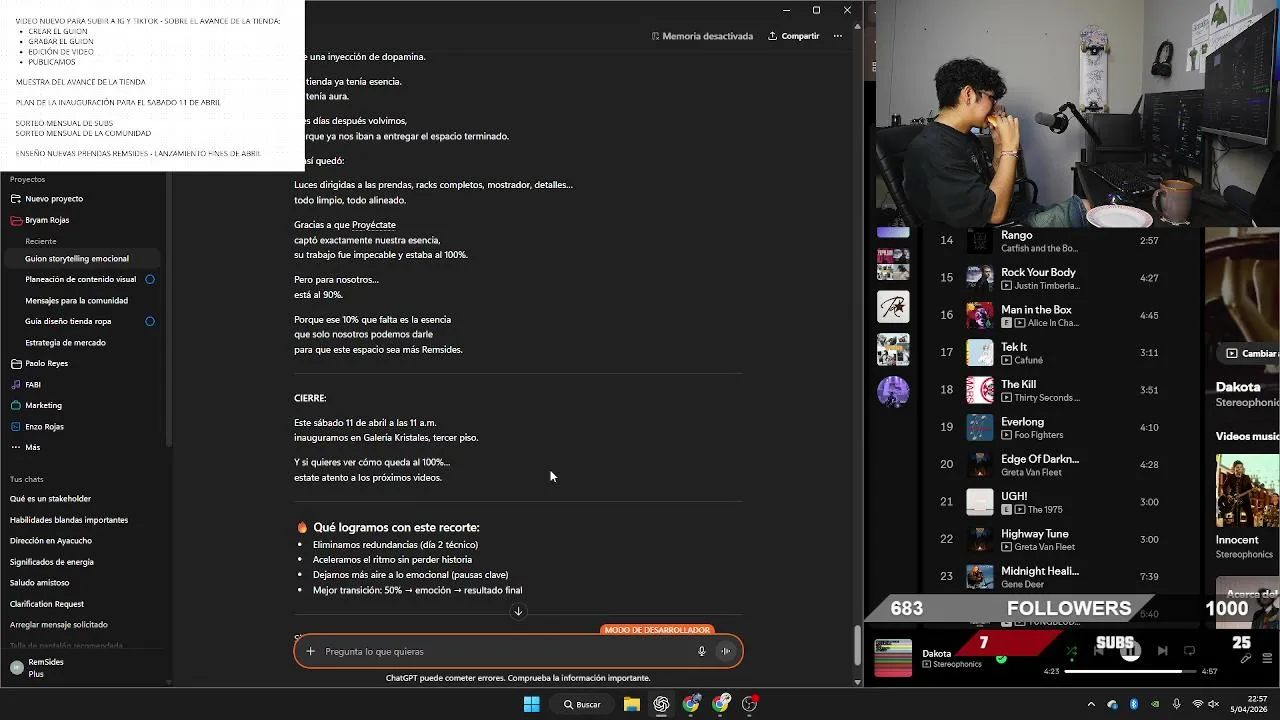Show hidden icons in system tray
Screen dimensions: 1280x720
(x=1091, y=704)
